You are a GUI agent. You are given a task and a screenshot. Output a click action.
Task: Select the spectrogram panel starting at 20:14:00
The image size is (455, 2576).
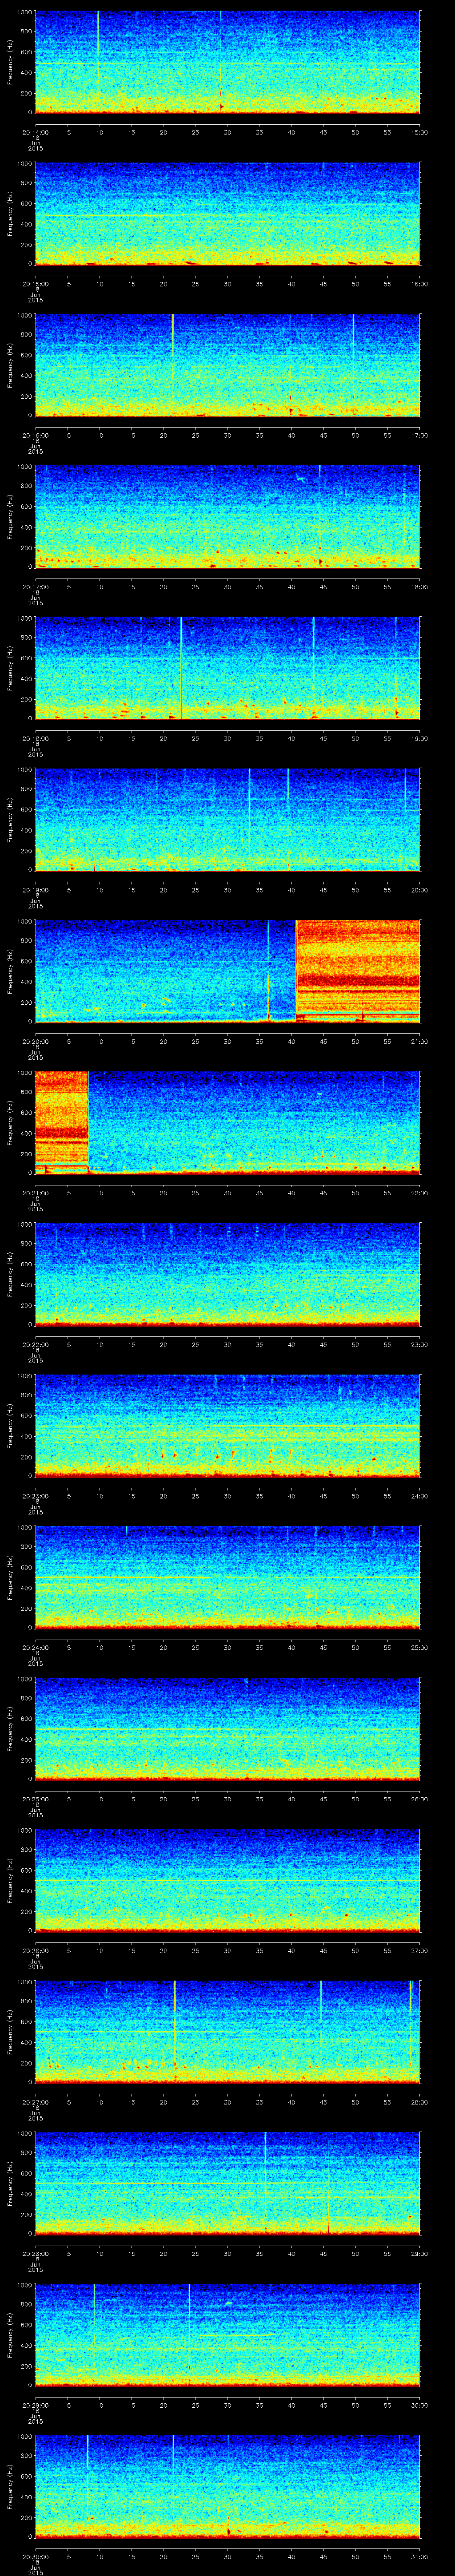click(227, 62)
